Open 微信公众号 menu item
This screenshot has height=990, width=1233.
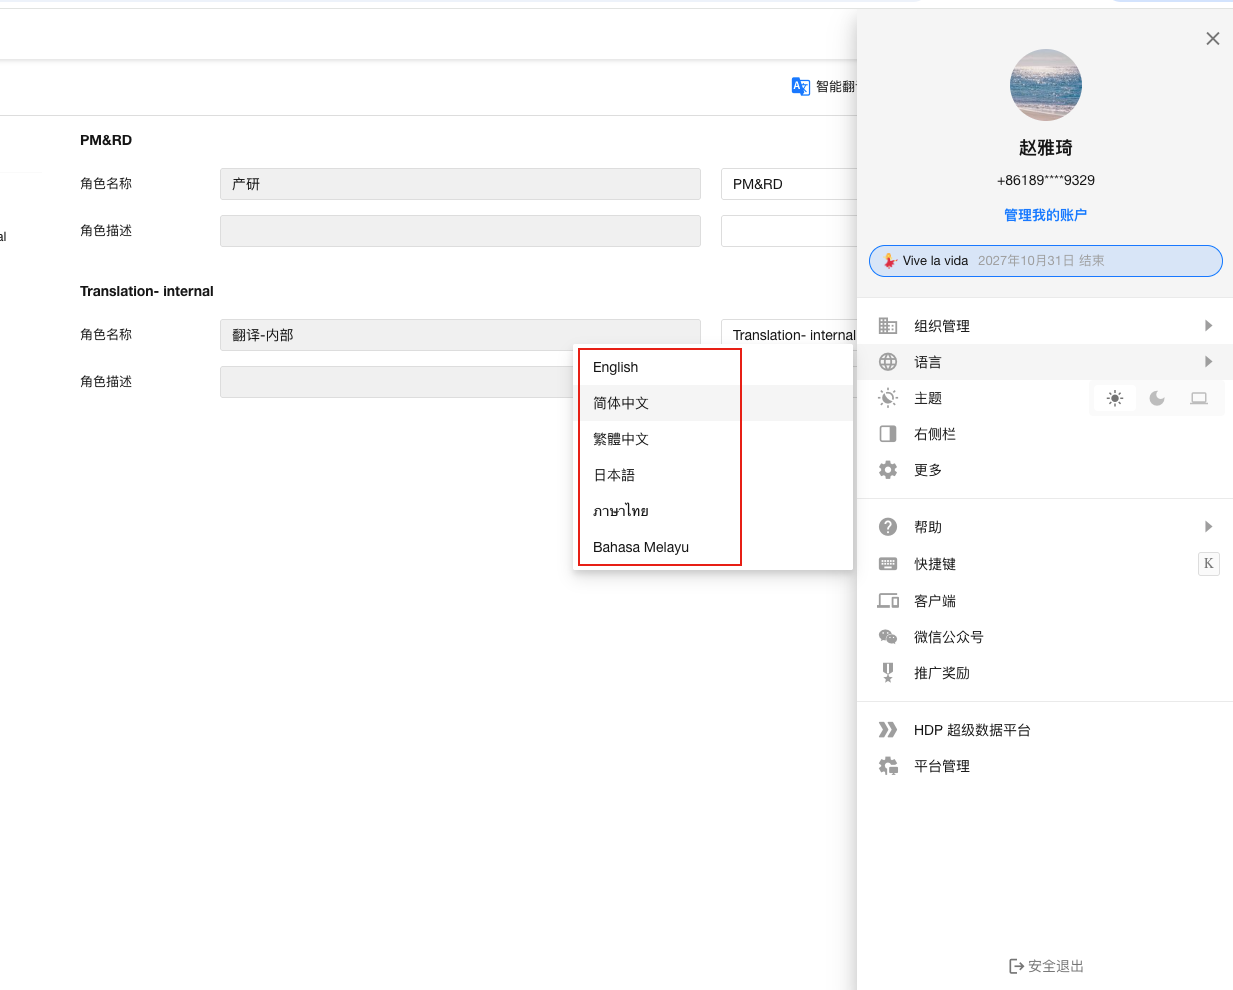point(1045,637)
